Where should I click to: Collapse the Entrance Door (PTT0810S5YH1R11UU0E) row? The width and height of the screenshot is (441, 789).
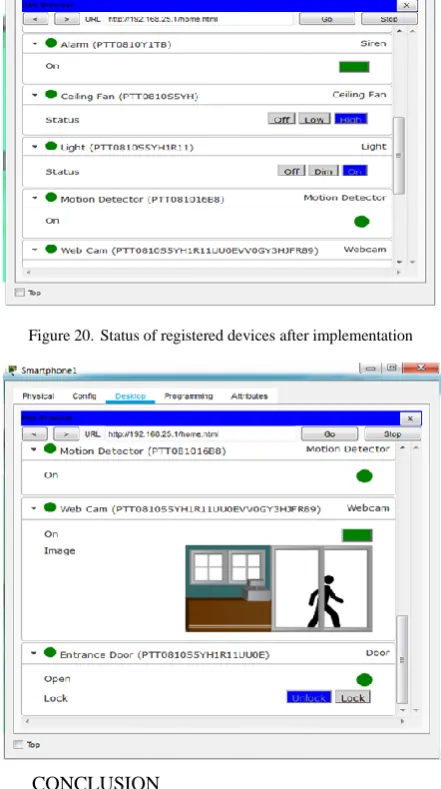[34, 654]
